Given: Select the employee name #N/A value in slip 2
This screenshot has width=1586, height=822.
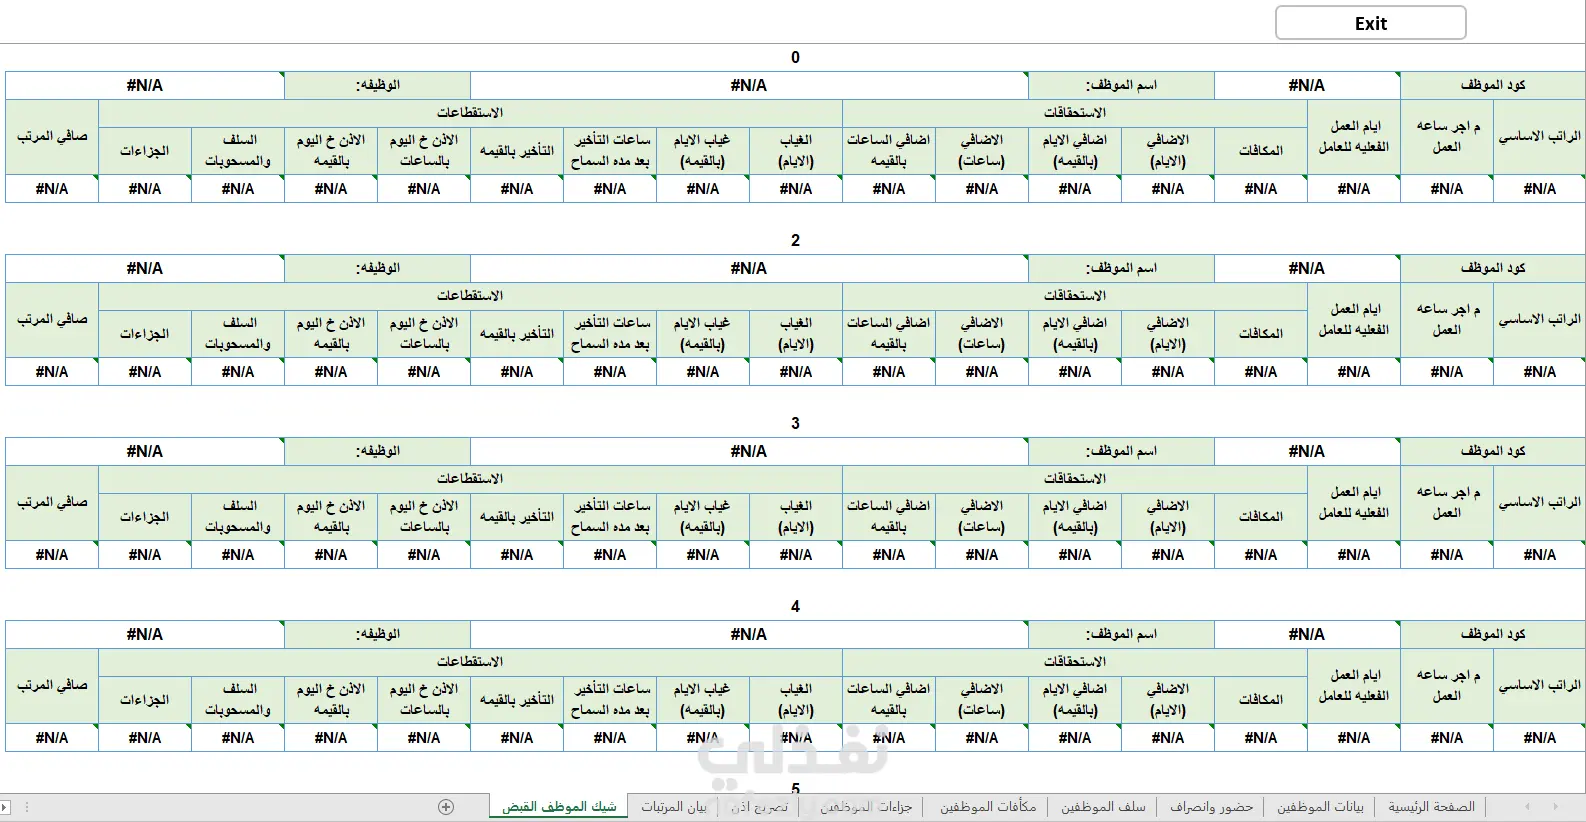Looking at the screenshot, I should 749,268.
